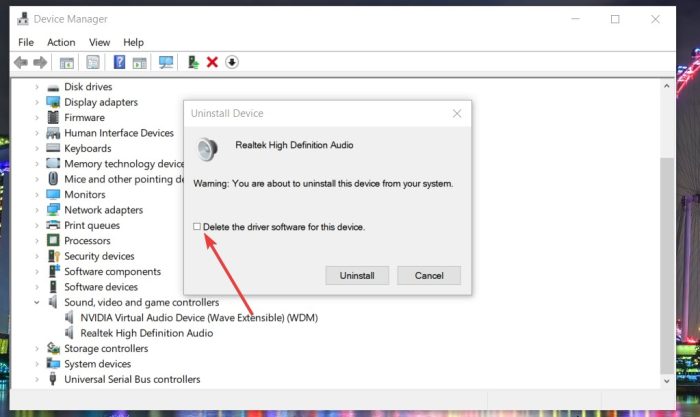Image resolution: width=700 pixels, height=417 pixels.
Task: Select the Software components entry
Action: 112,271
